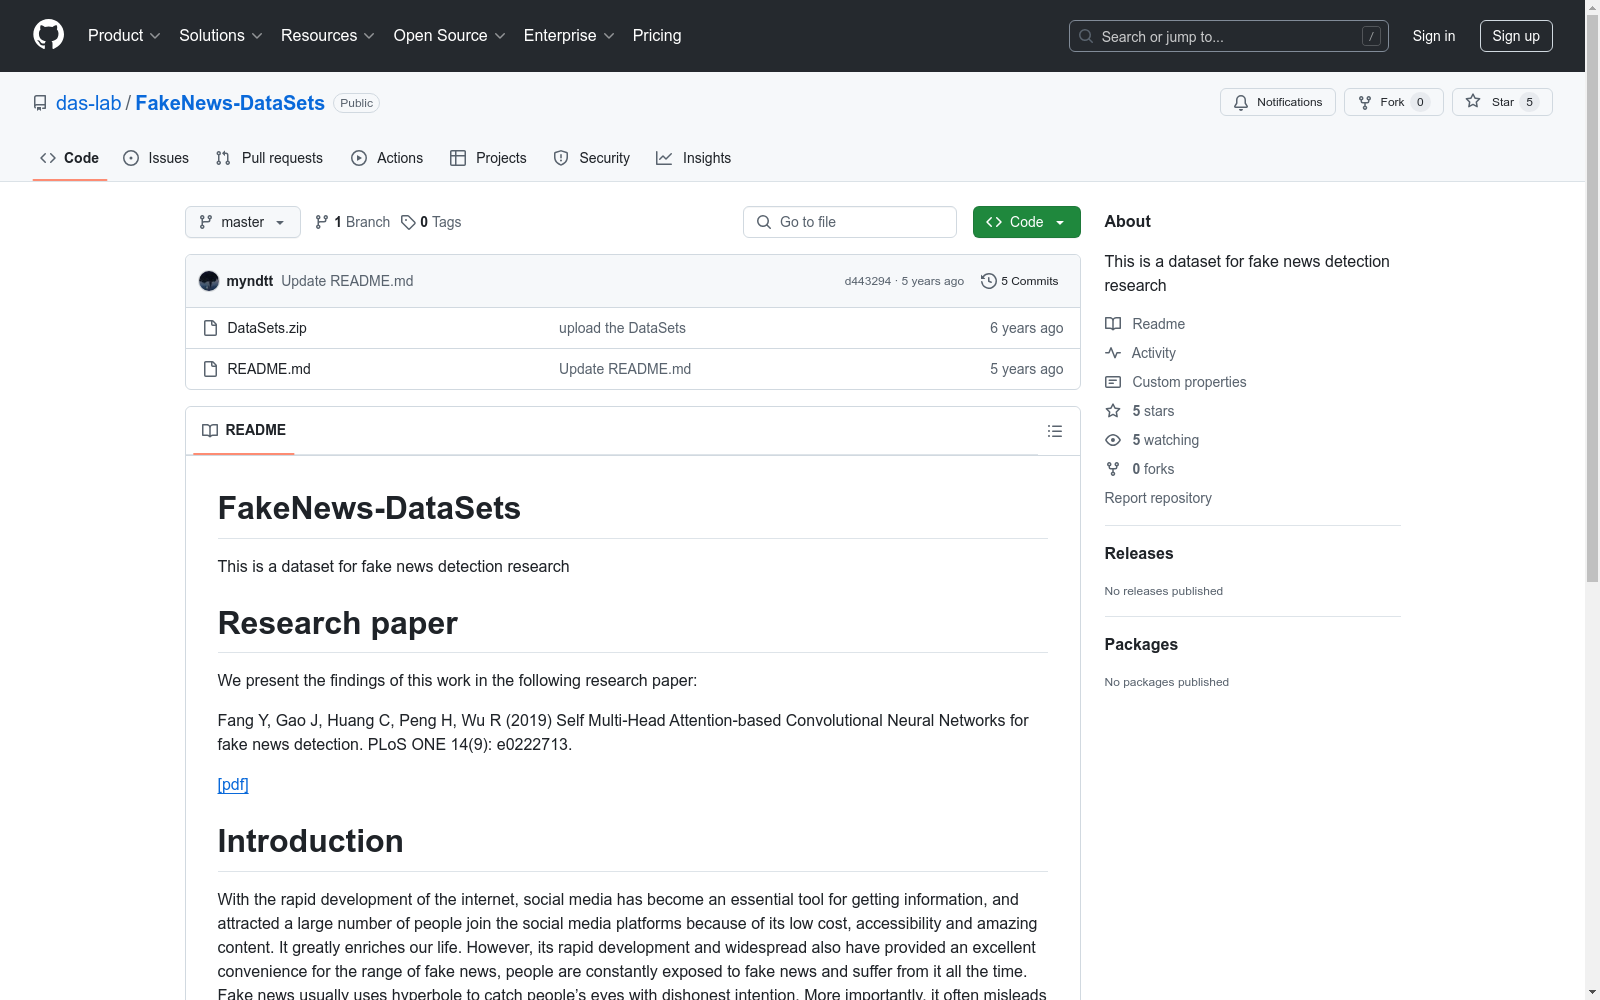Open the README.md file
Viewport: 1600px width, 1000px height.
point(269,369)
